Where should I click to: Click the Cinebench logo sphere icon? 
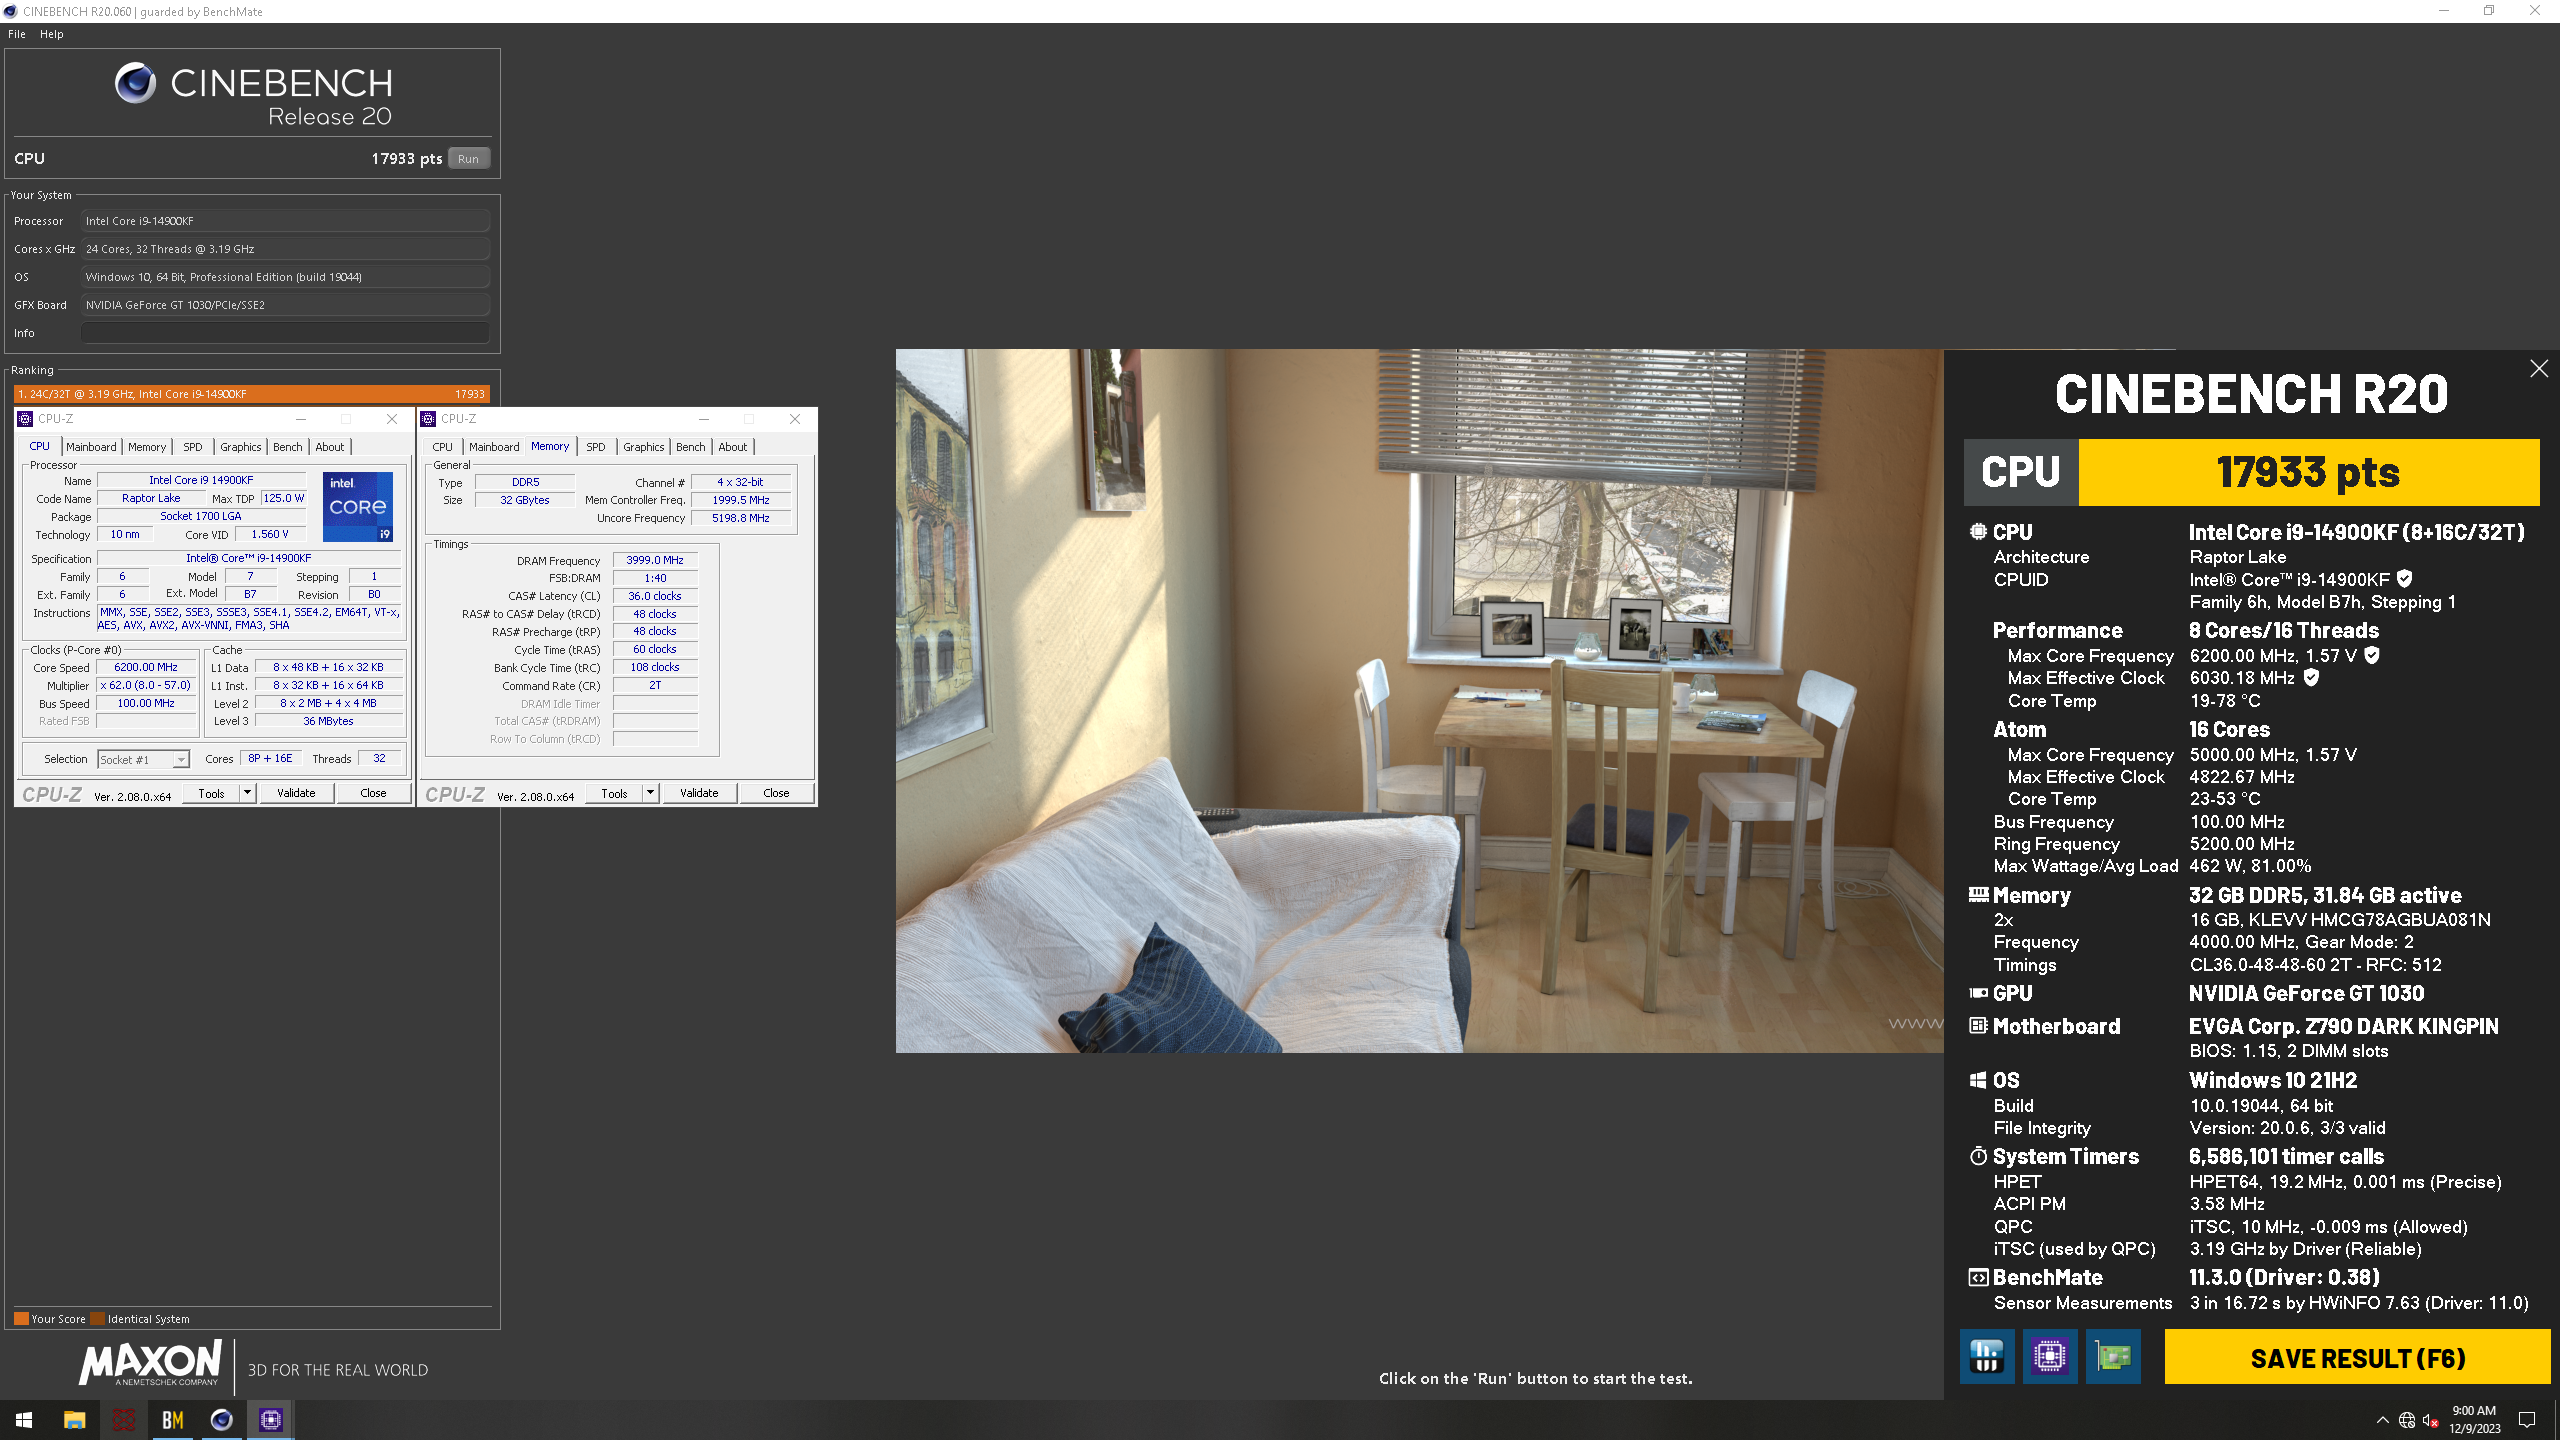point(135,83)
